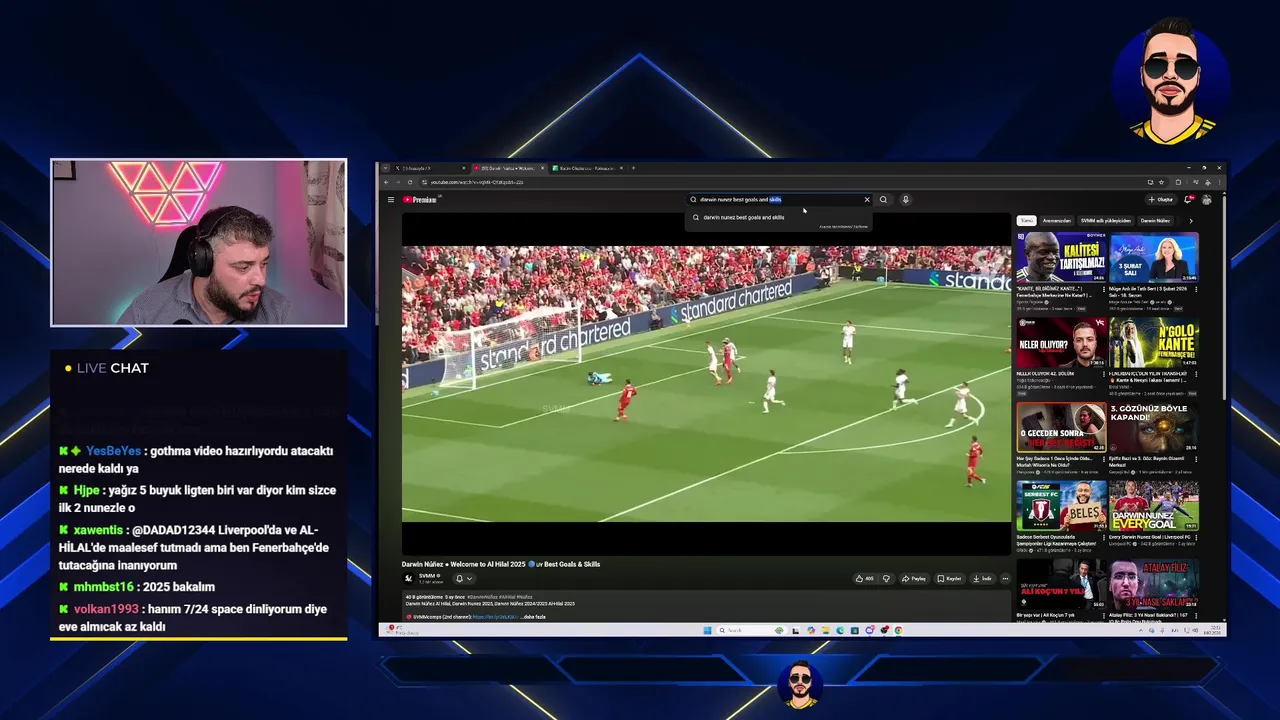Select the SVMM adlı yükleyiciden chip

[1105, 220]
